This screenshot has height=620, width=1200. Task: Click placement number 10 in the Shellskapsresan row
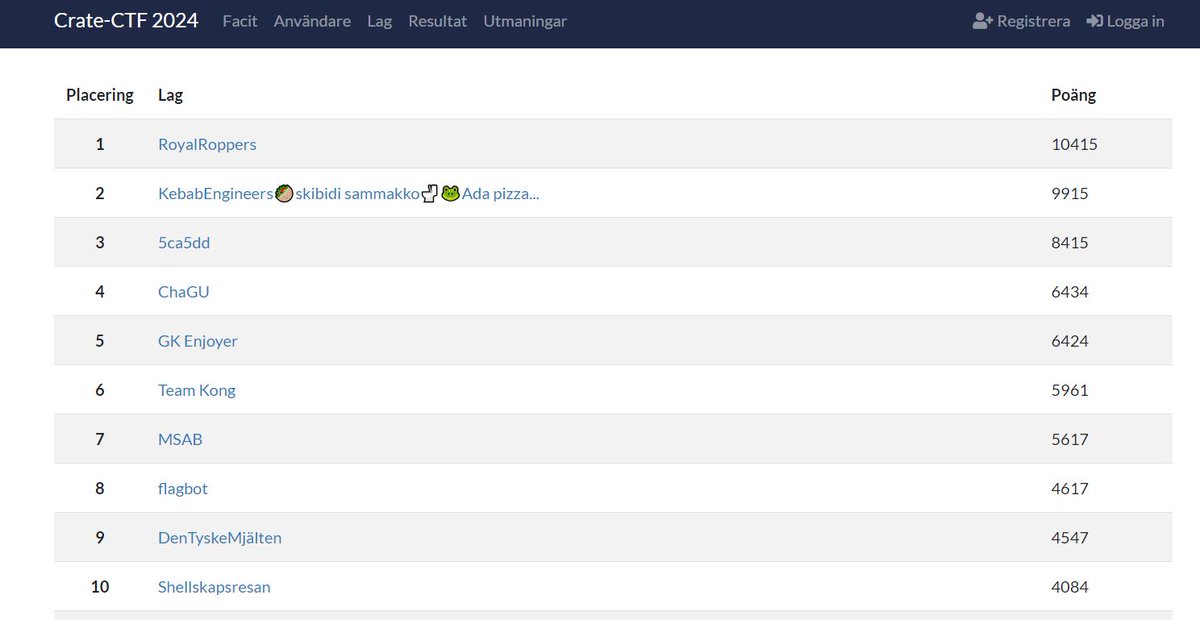pos(100,587)
